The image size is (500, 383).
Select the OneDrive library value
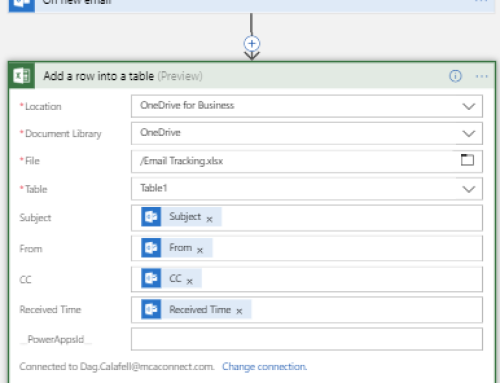pos(160,132)
